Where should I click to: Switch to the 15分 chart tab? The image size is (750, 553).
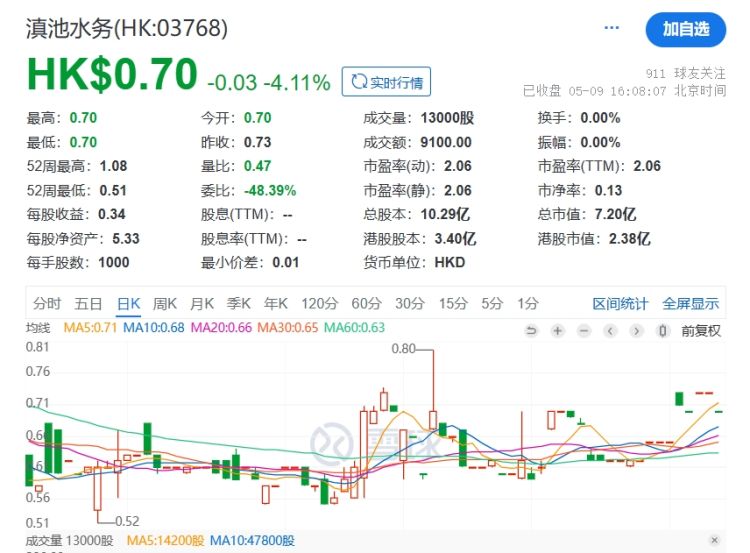pos(453,303)
